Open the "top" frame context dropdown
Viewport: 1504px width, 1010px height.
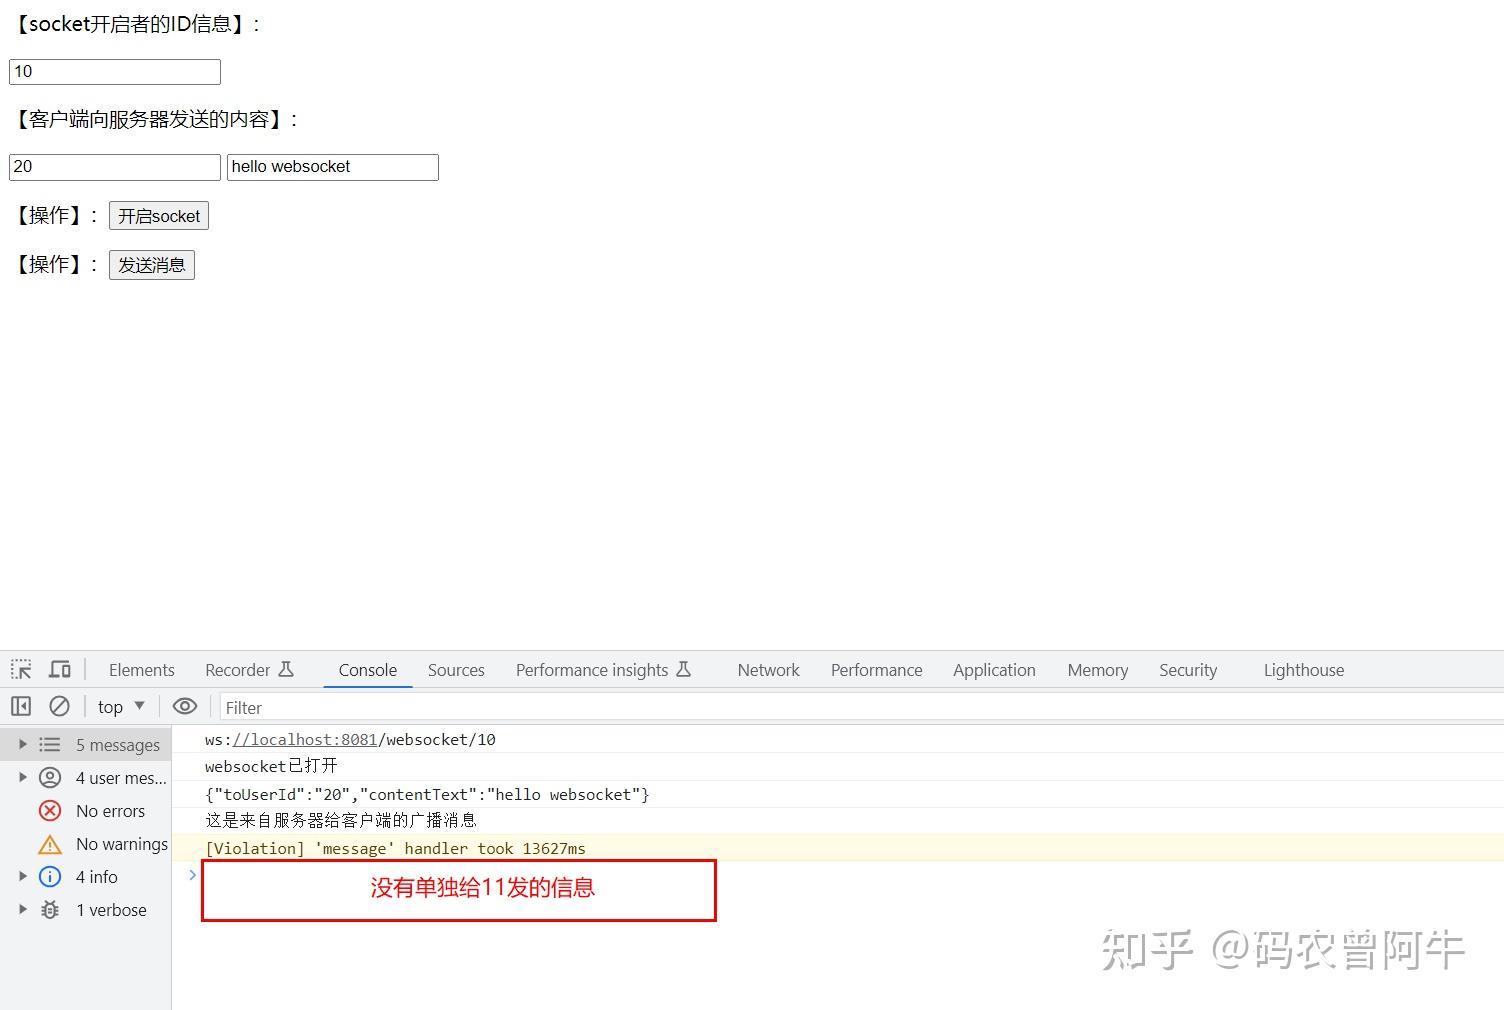pyautogui.click(x=118, y=706)
